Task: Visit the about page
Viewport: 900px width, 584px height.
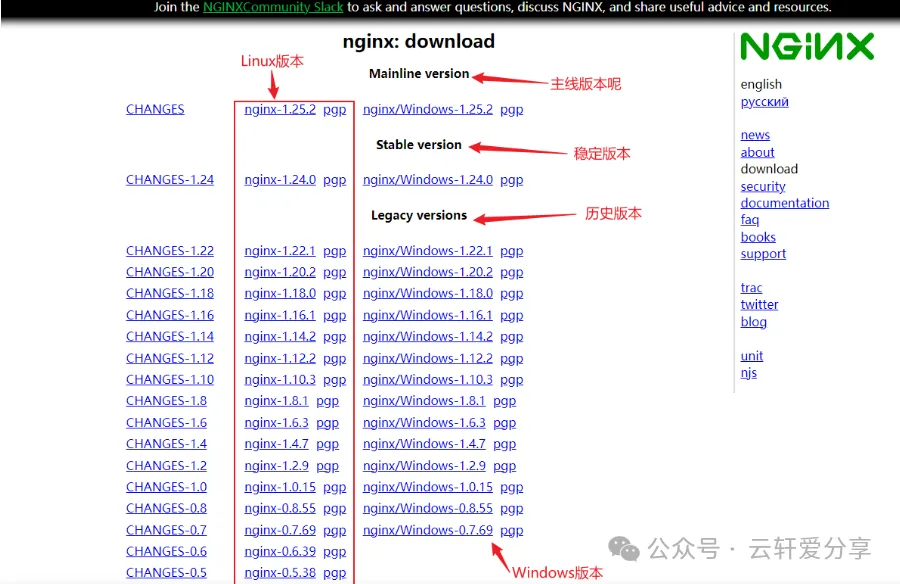Action: pos(757,152)
